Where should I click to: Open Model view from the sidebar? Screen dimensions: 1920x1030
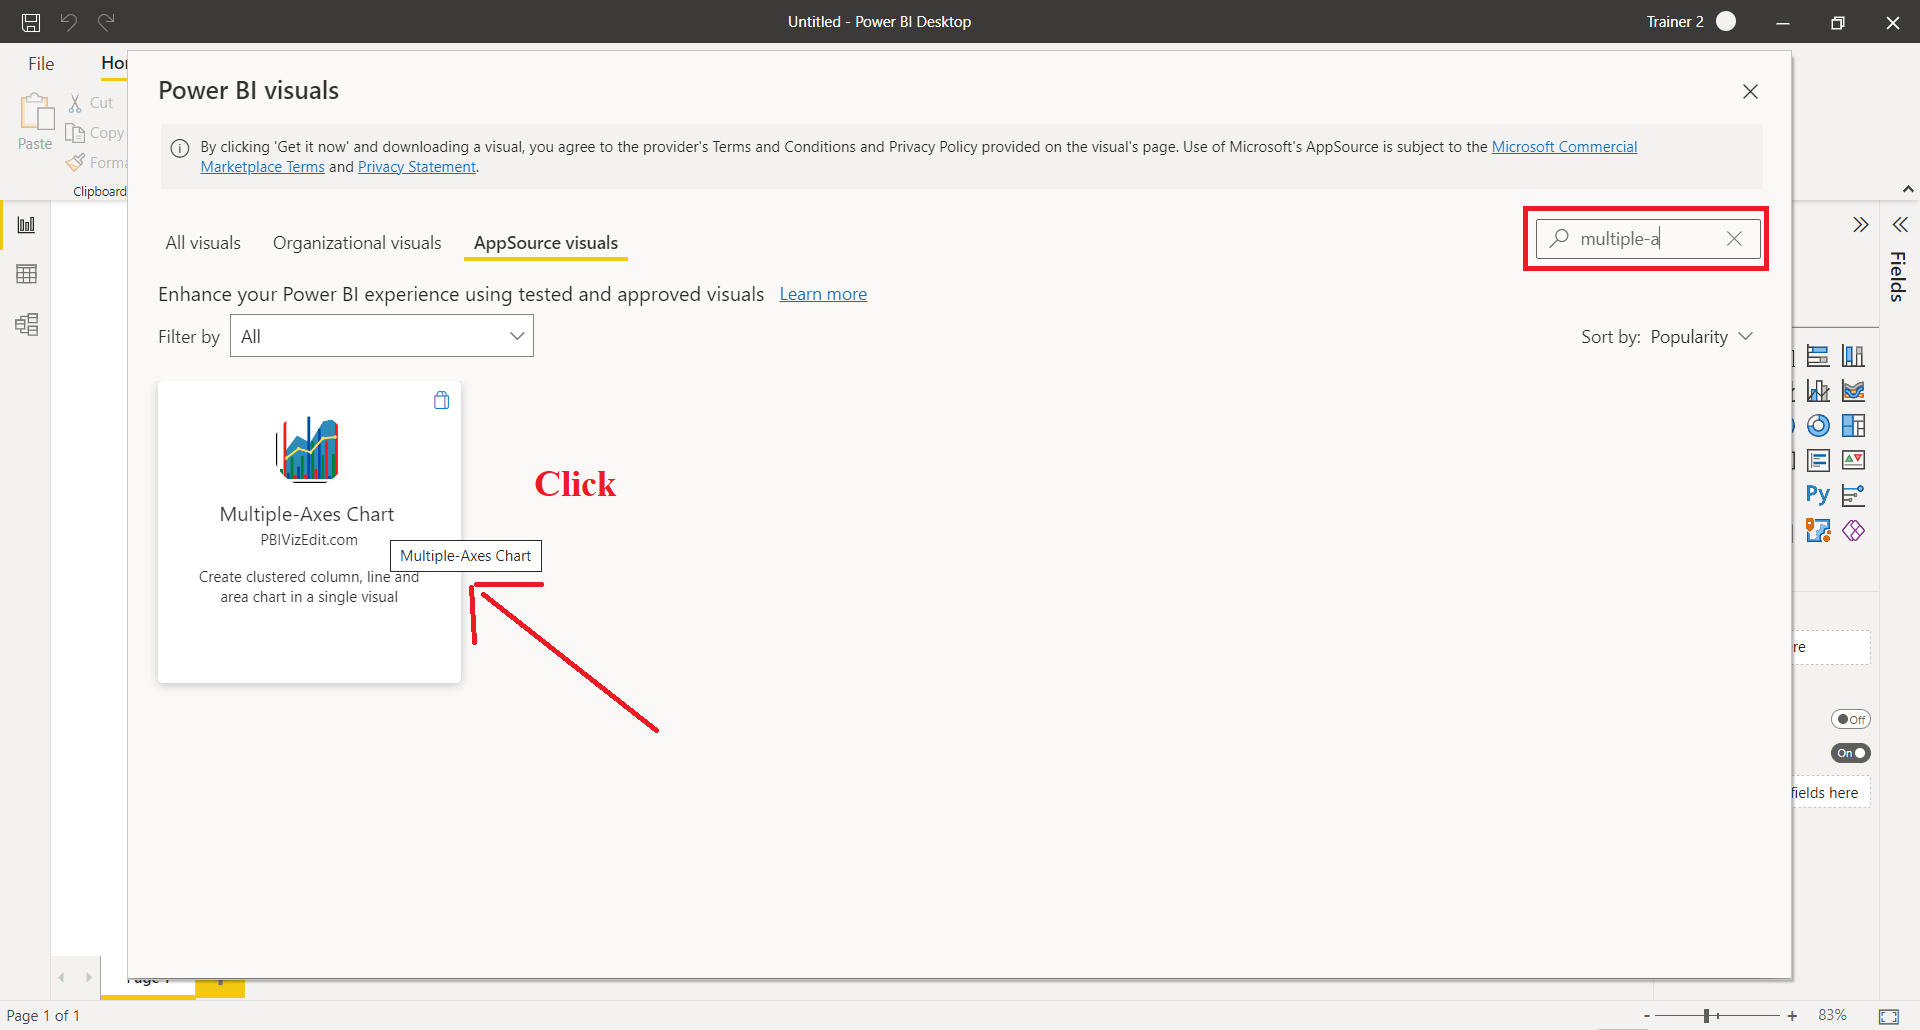point(27,324)
